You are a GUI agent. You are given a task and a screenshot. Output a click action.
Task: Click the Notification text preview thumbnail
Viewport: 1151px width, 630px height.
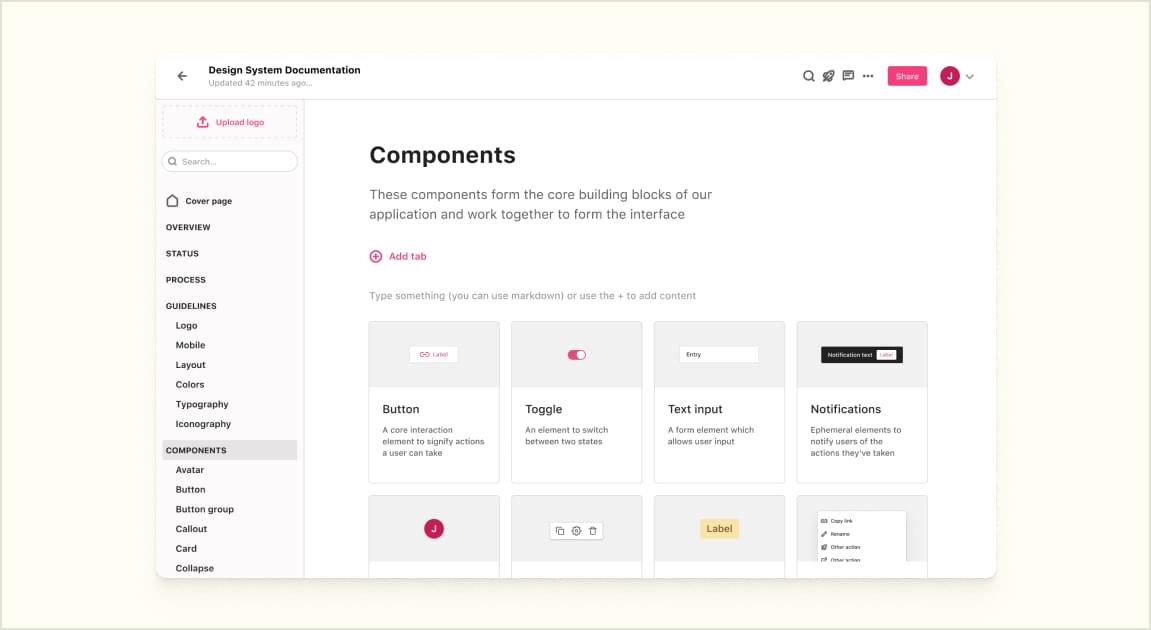click(x=862, y=355)
